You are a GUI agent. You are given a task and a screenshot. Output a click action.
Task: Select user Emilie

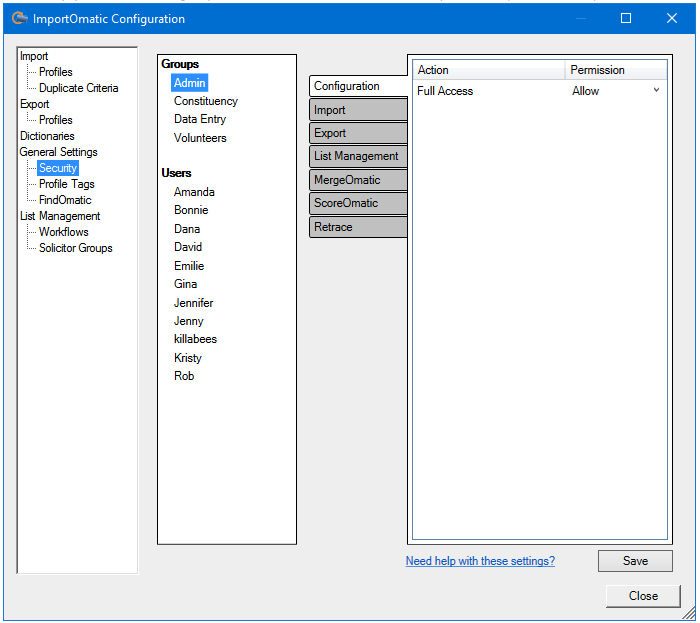pos(189,266)
